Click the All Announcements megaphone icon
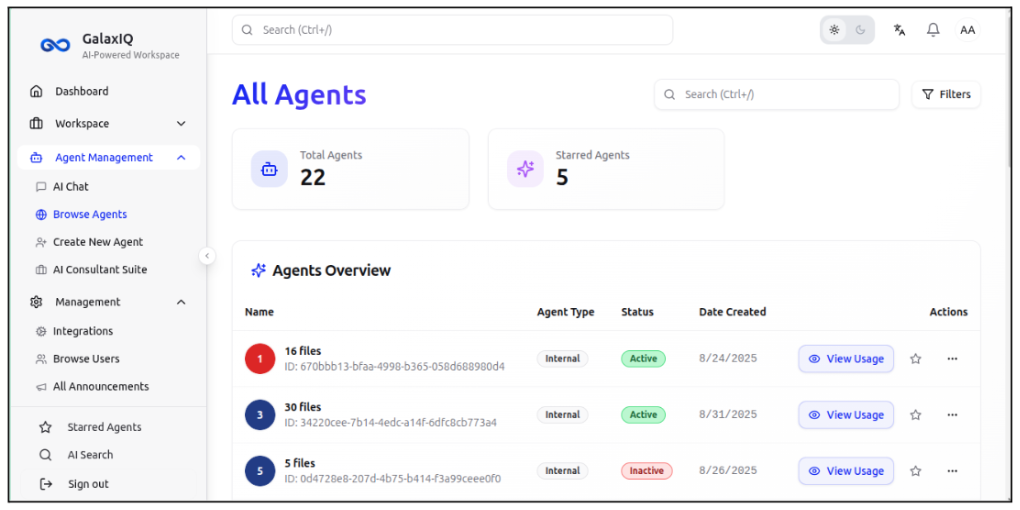 click(x=41, y=387)
